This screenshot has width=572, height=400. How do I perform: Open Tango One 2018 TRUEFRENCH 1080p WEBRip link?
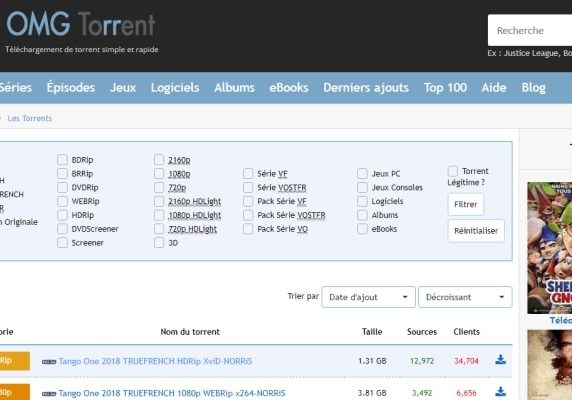[x=172, y=393]
